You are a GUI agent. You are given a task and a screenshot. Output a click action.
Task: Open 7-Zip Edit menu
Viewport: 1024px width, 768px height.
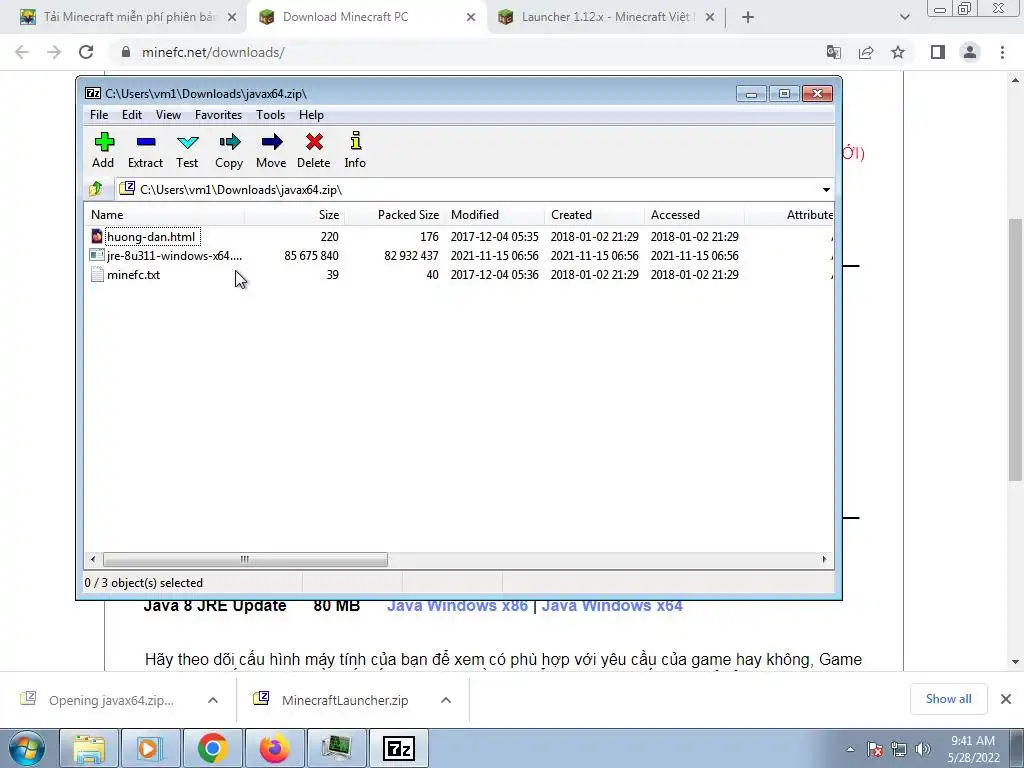(132, 115)
